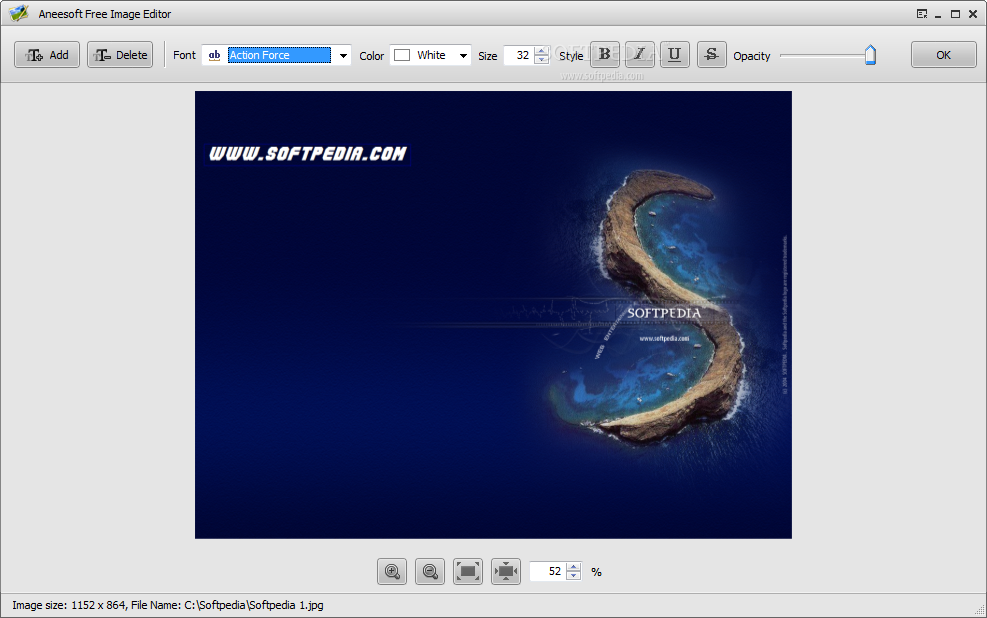
Task: Toggle Italic style
Action: coord(640,54)
